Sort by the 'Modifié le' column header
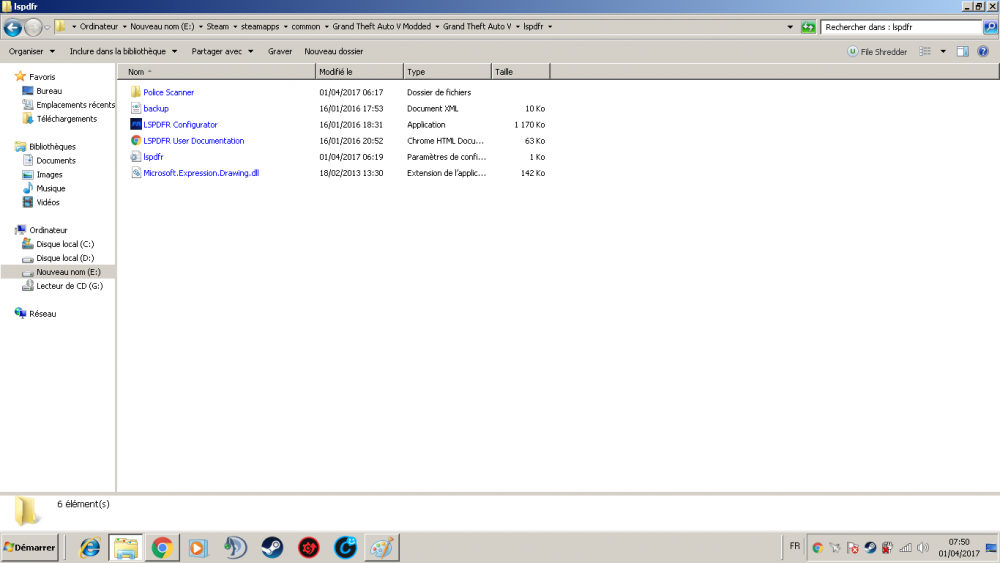The image size is (1000, 563). (359, 71)
